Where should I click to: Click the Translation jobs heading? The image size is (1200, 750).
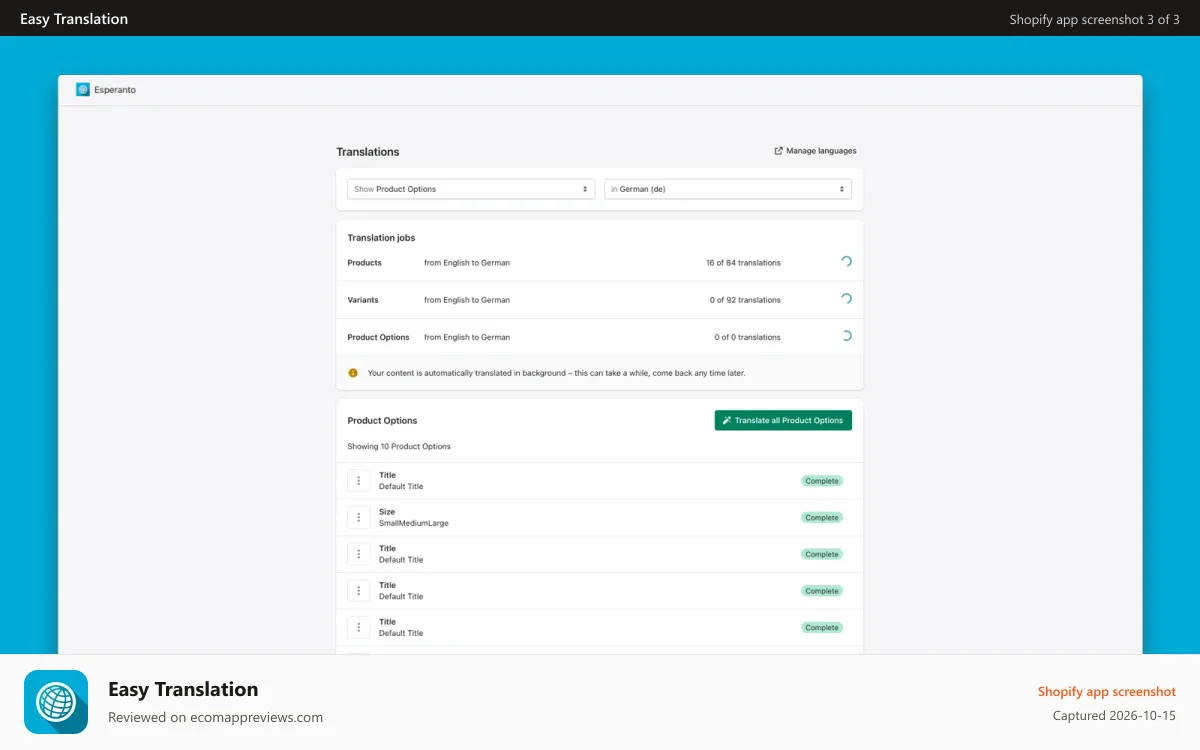click(381, 238)
